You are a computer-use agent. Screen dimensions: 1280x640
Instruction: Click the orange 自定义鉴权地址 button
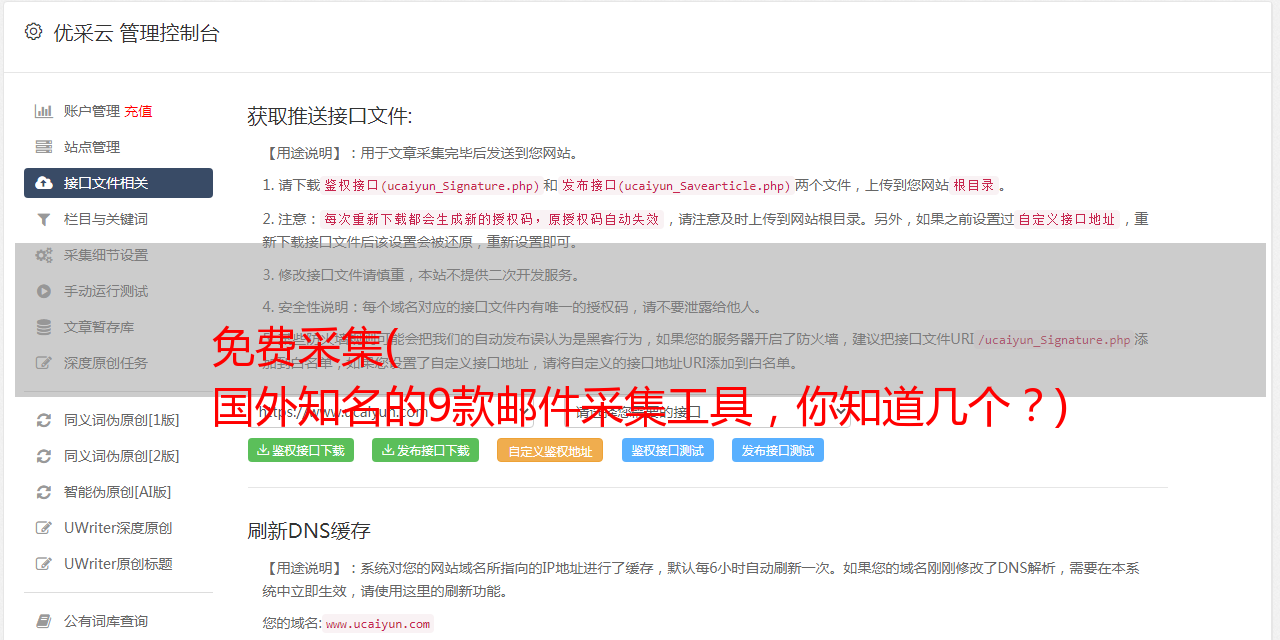(550, 450)
